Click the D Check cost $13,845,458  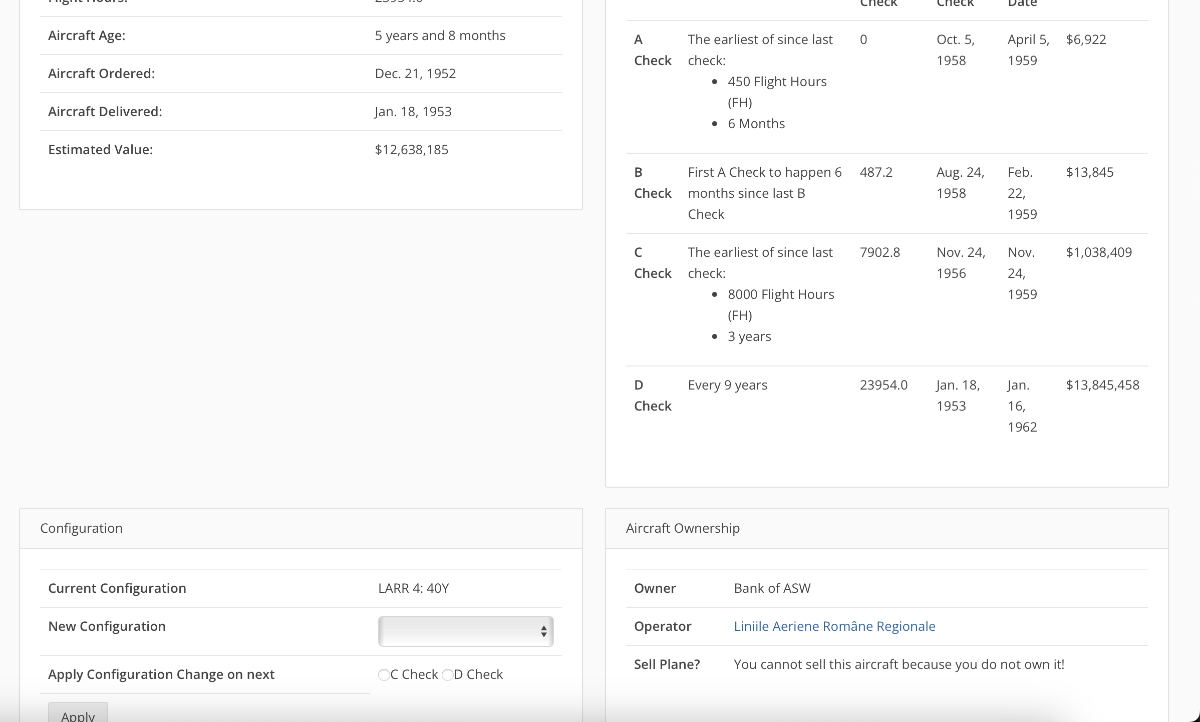click(1102, 385)
